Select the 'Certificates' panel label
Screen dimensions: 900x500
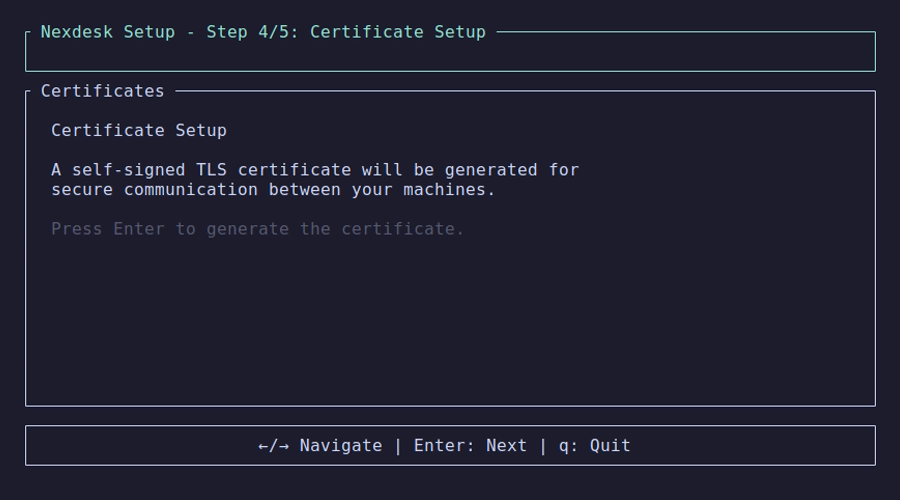point(102,91)
